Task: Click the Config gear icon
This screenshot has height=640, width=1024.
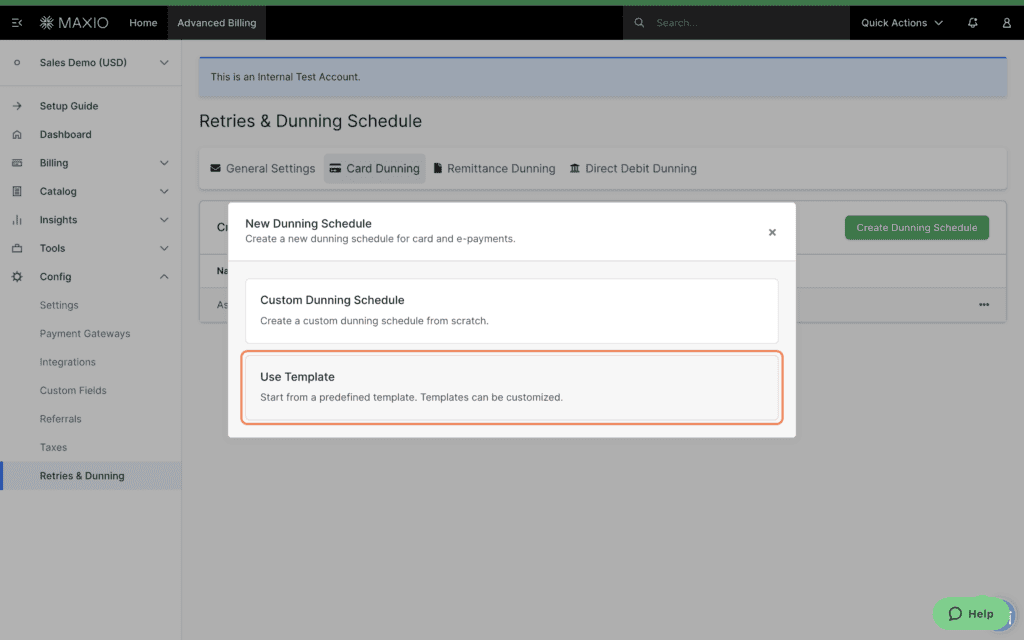Action: click(x=17, y=277)
